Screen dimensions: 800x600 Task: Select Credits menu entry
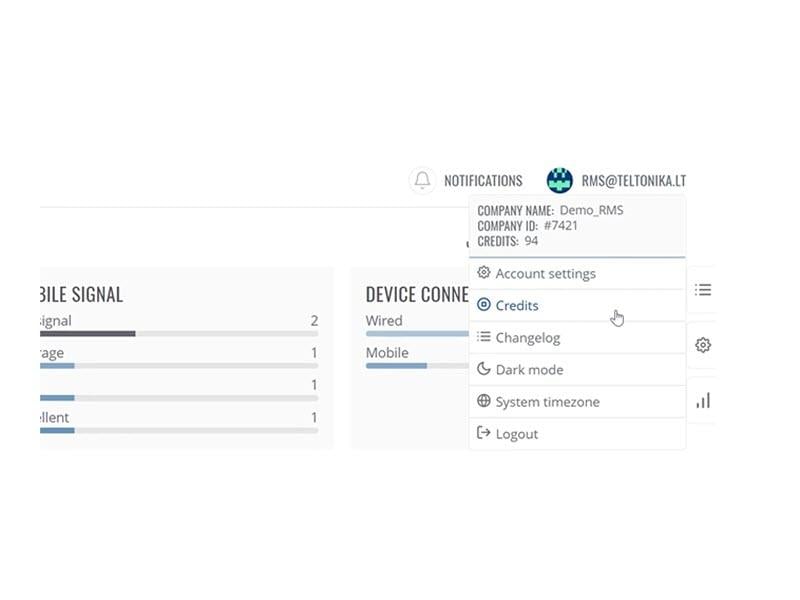click(577, 306)
